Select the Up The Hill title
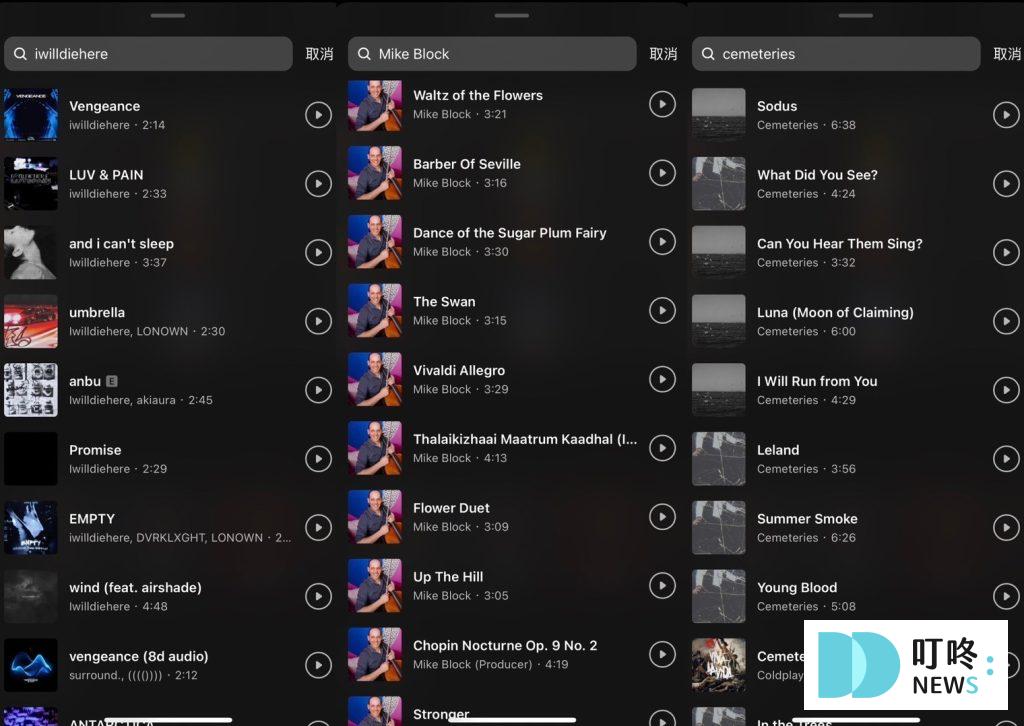 tap(448, 576)
